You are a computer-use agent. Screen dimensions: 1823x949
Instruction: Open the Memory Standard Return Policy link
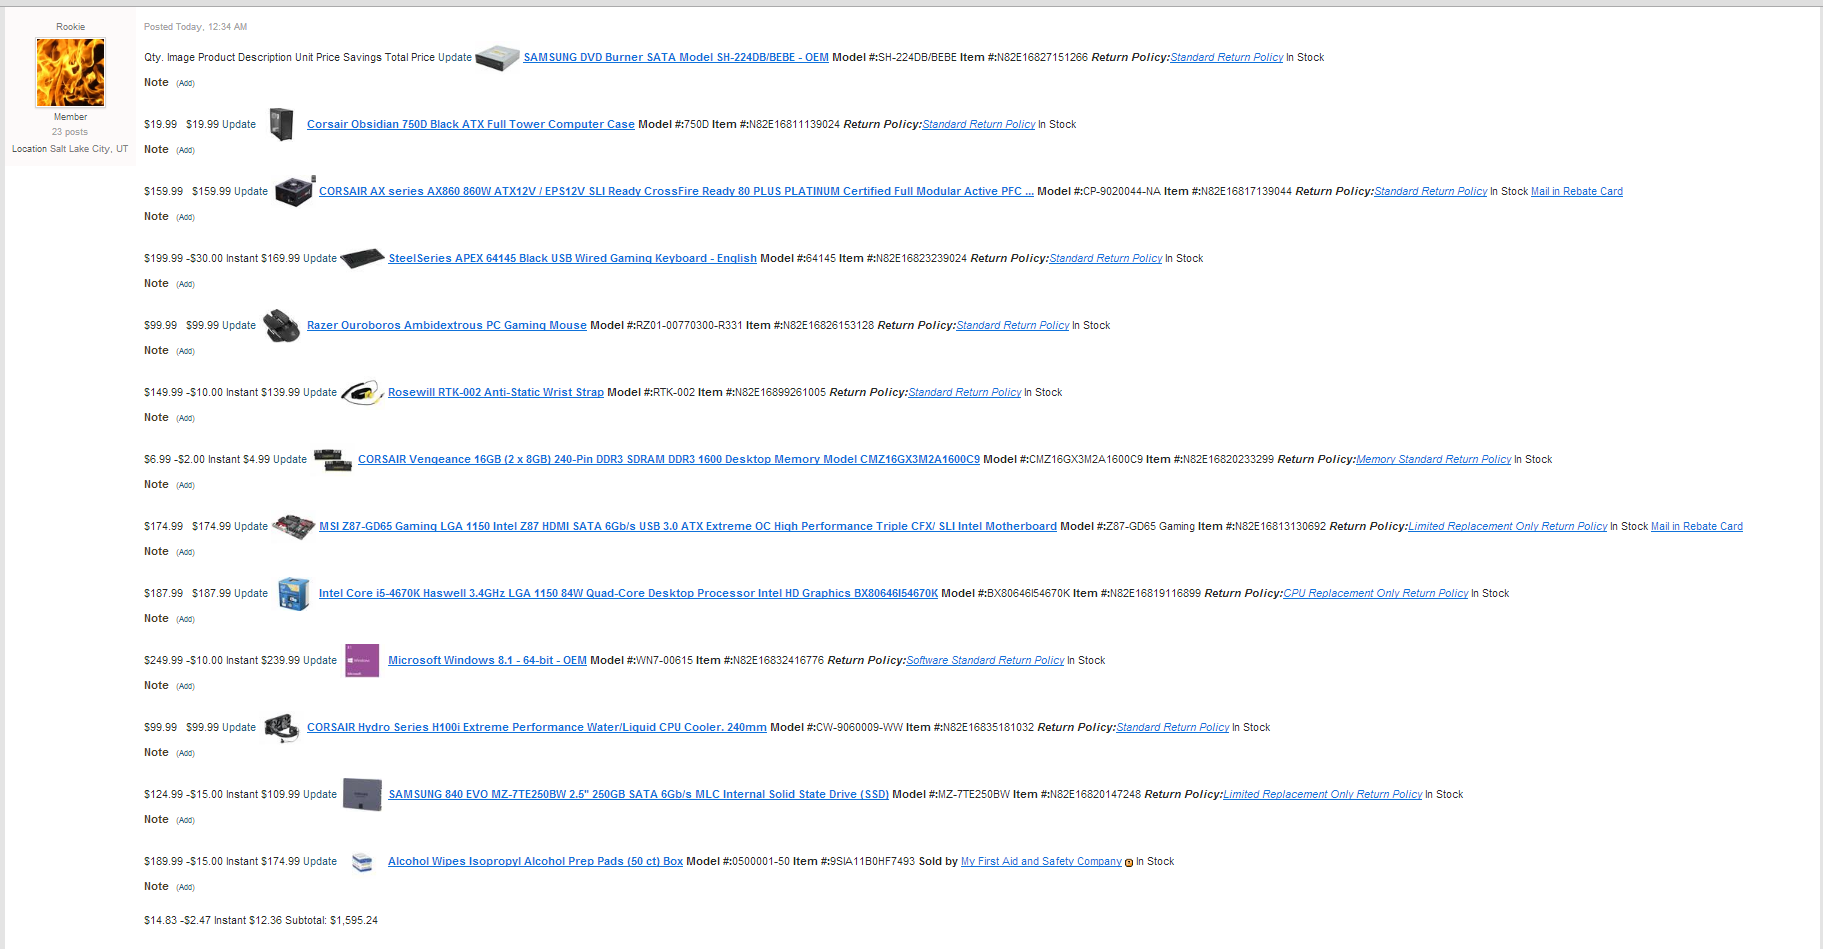pyautogui.click(x=1434, y=460)
